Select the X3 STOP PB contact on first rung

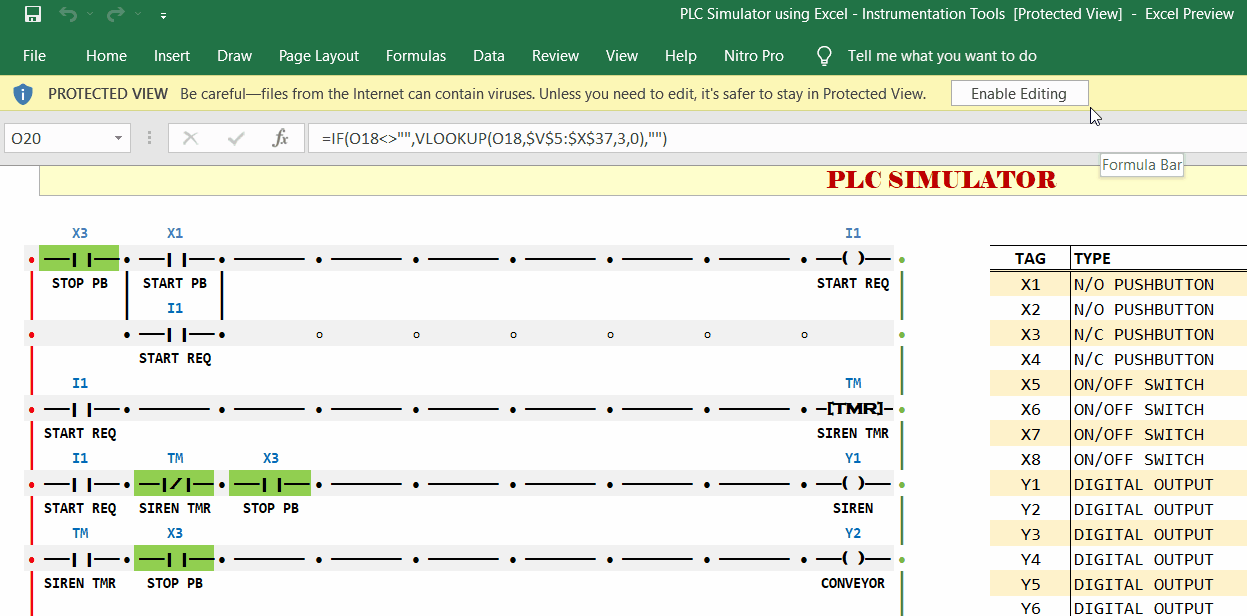click(79, 259)
